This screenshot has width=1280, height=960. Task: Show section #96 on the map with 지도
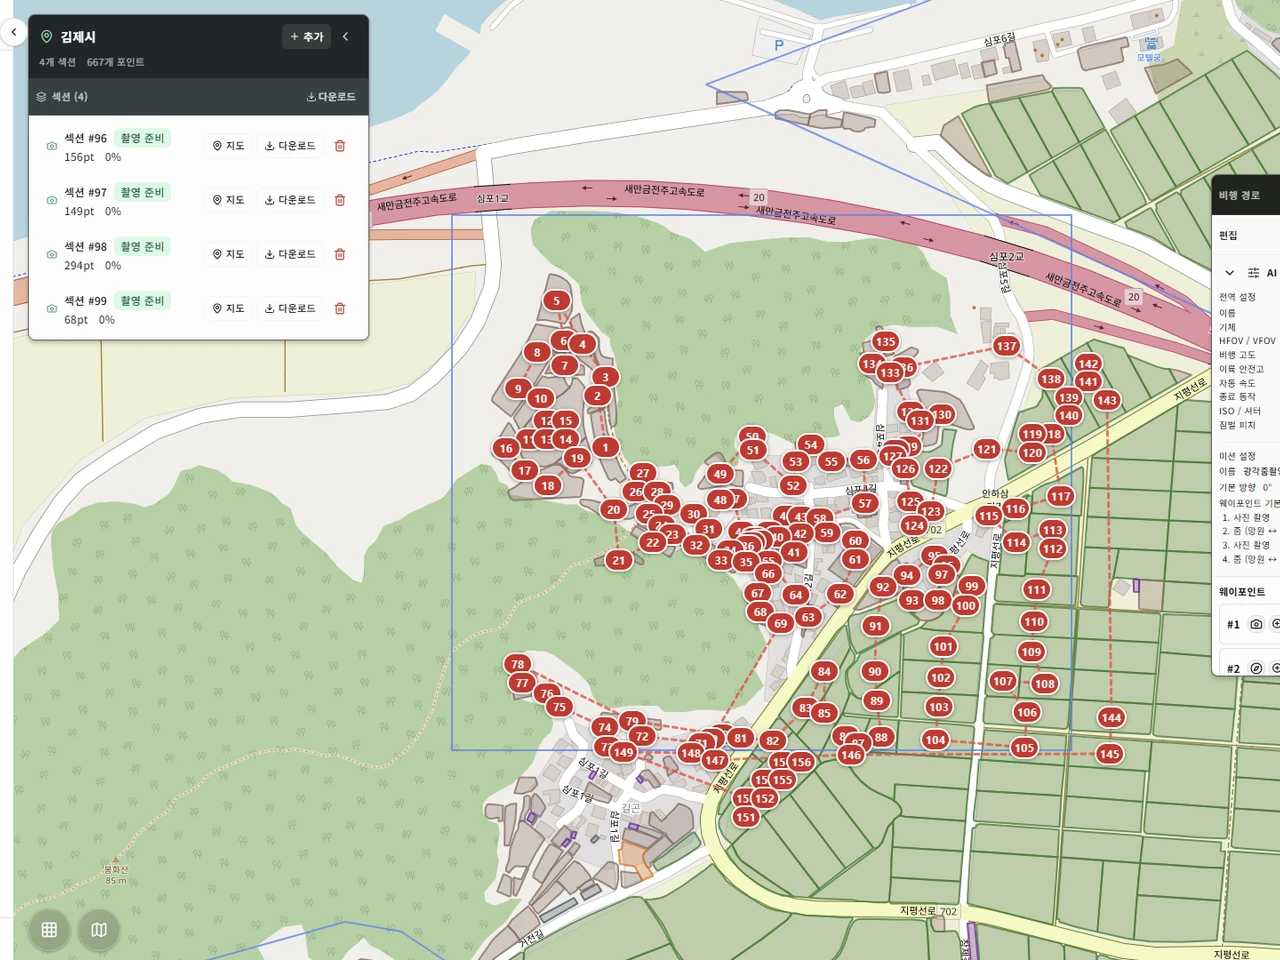(229, 146)
